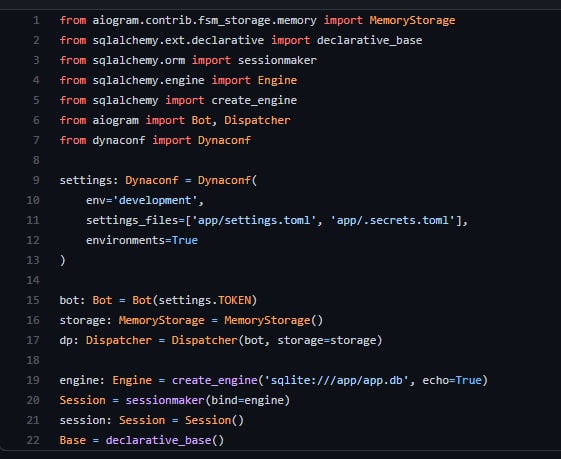This screenshot has width=561, height=459.
Task: Click the Base variable on line 22
Action: point(73,440)
